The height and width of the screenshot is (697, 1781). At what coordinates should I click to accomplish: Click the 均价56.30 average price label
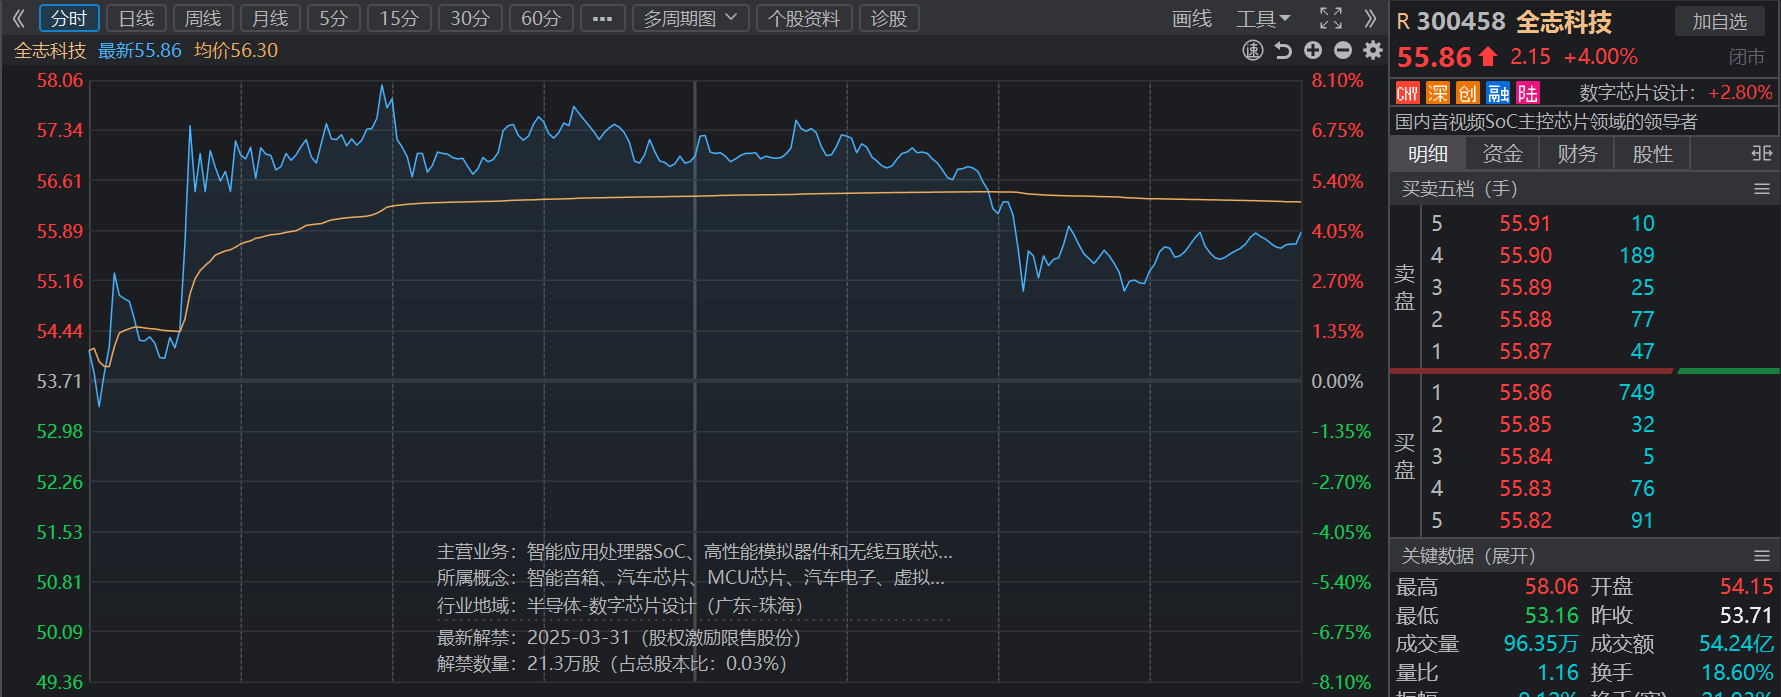click(236, 50)
